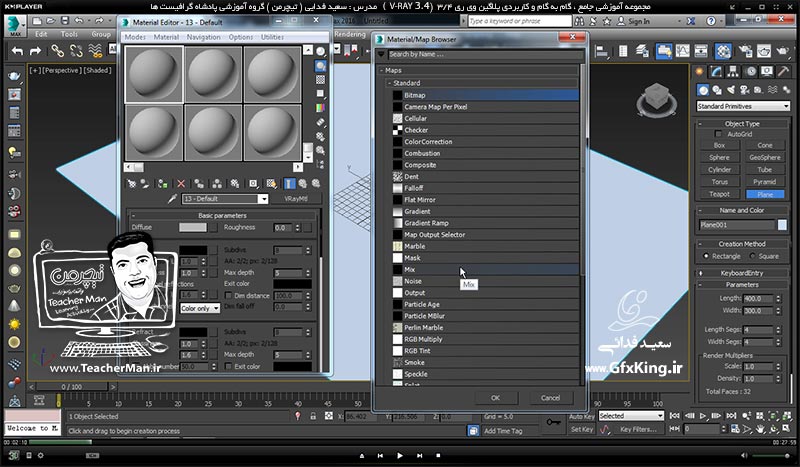Viewport: 800px width, 467px height.
Task: Click the Search by Name field
Action: tap(485, 54)
